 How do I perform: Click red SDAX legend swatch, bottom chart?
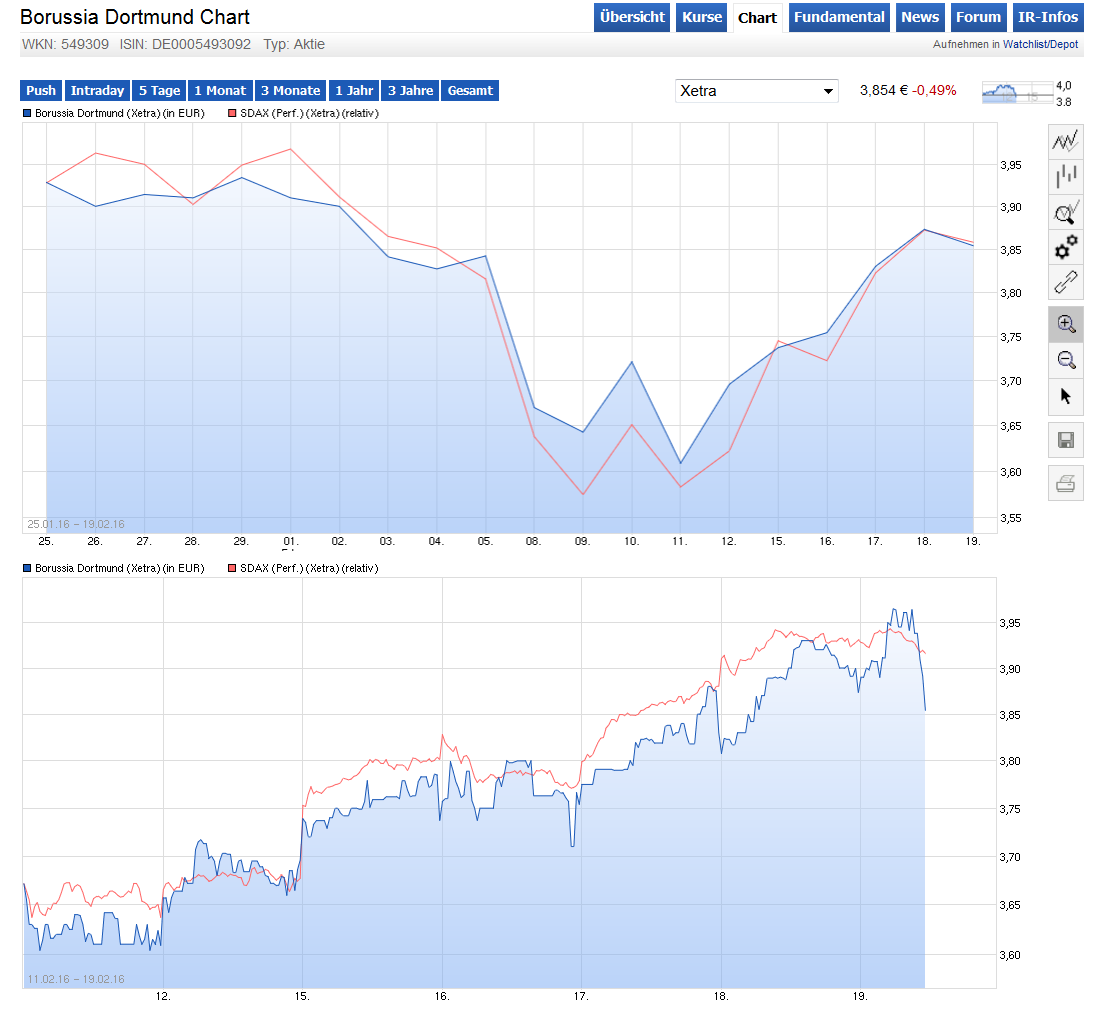click(232, 569)
